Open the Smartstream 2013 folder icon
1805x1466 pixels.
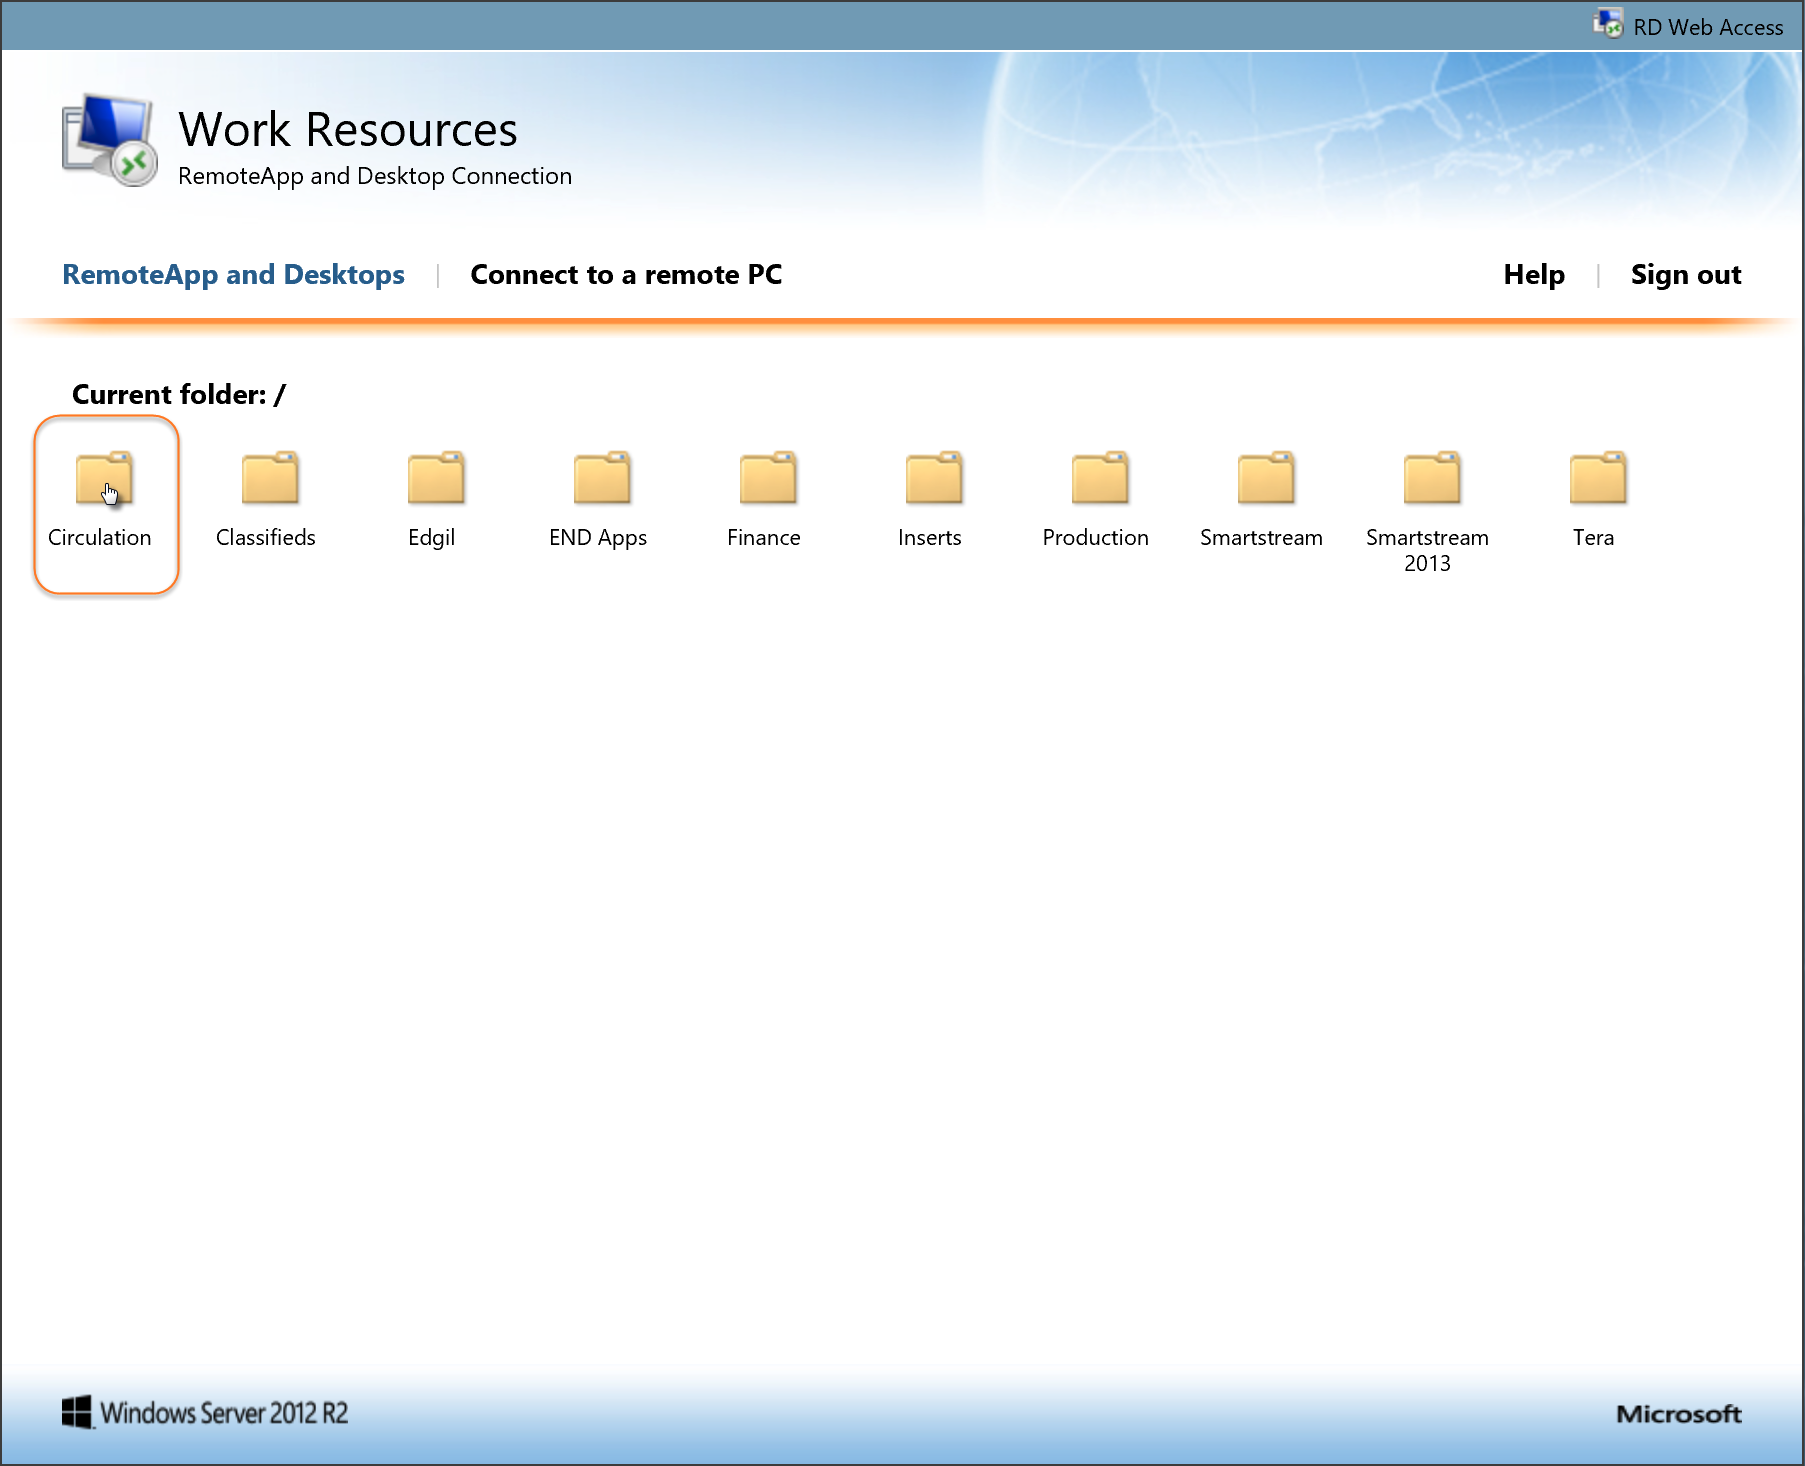(1432, 478)
